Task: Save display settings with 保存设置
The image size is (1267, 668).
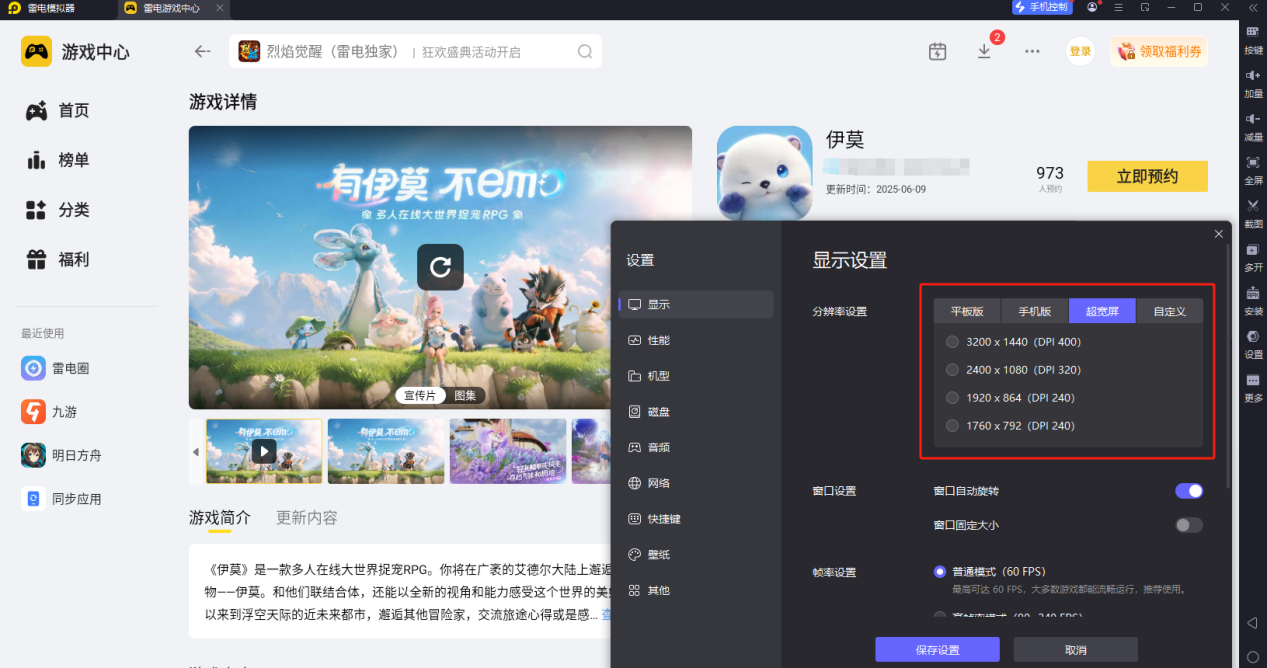Action: [936, 649]
